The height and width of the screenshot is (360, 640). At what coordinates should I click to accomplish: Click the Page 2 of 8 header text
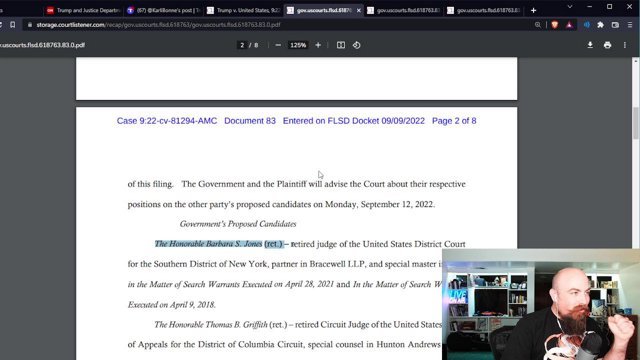coord(454,121)
